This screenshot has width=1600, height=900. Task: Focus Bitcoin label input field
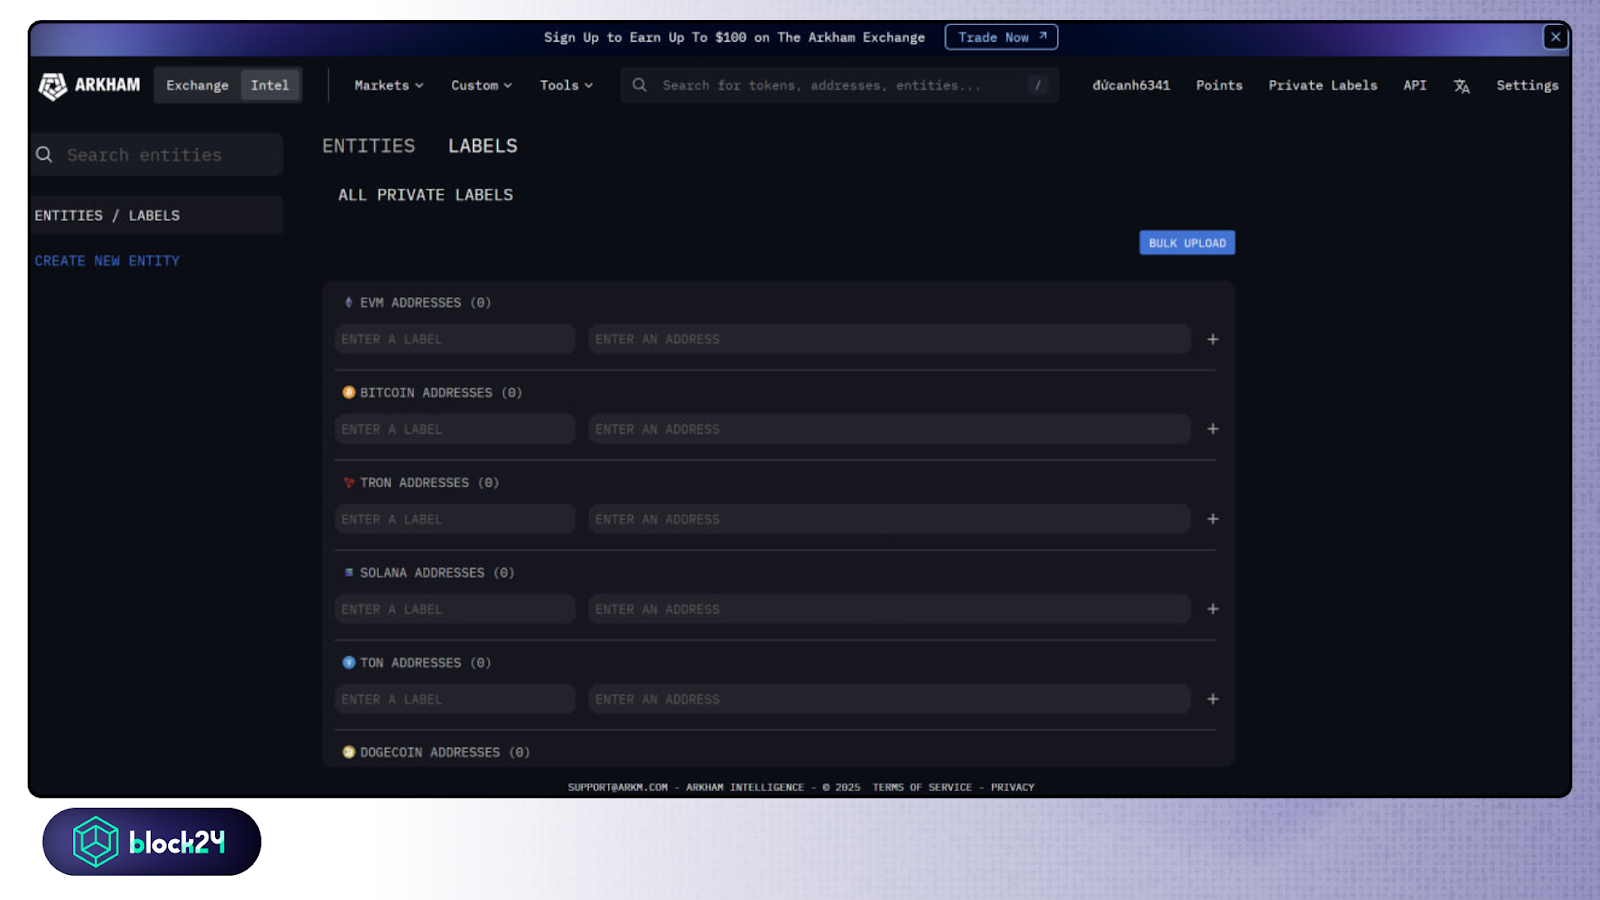(455, 429)
